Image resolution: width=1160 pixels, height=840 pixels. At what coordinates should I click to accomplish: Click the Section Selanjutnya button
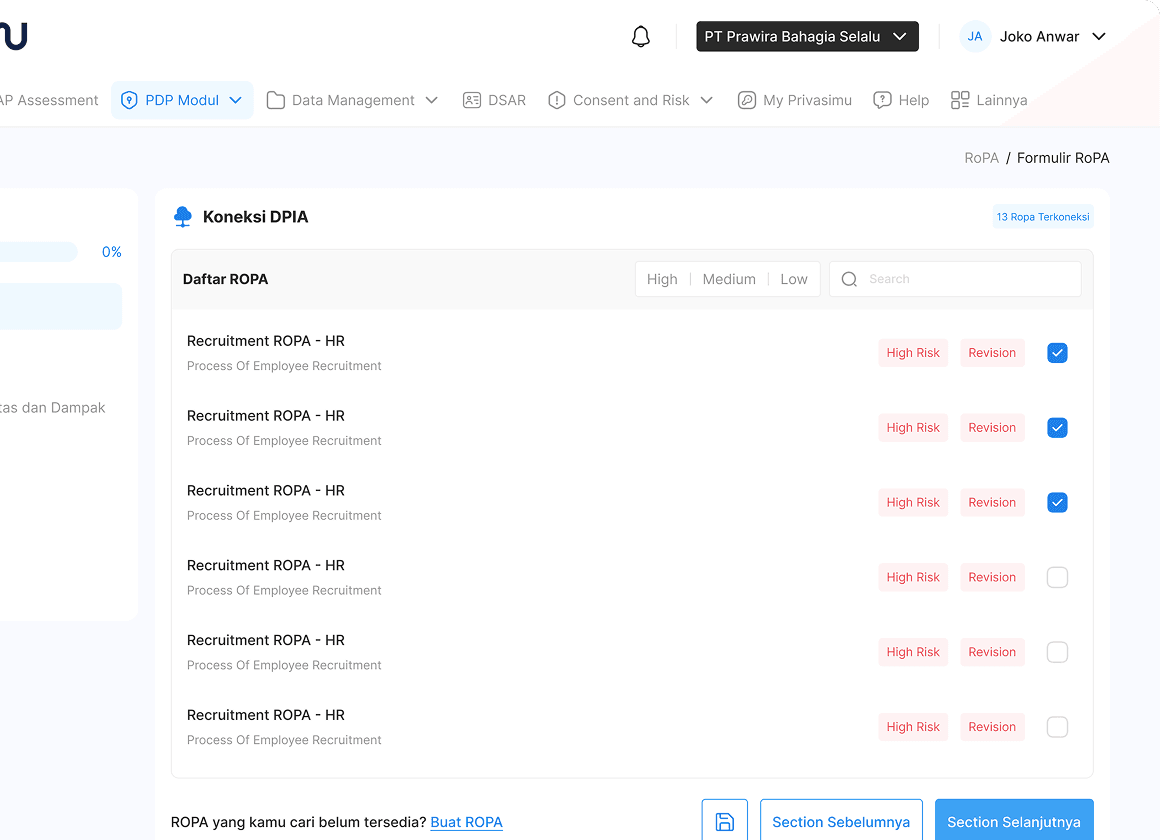tap(1013, 822)
